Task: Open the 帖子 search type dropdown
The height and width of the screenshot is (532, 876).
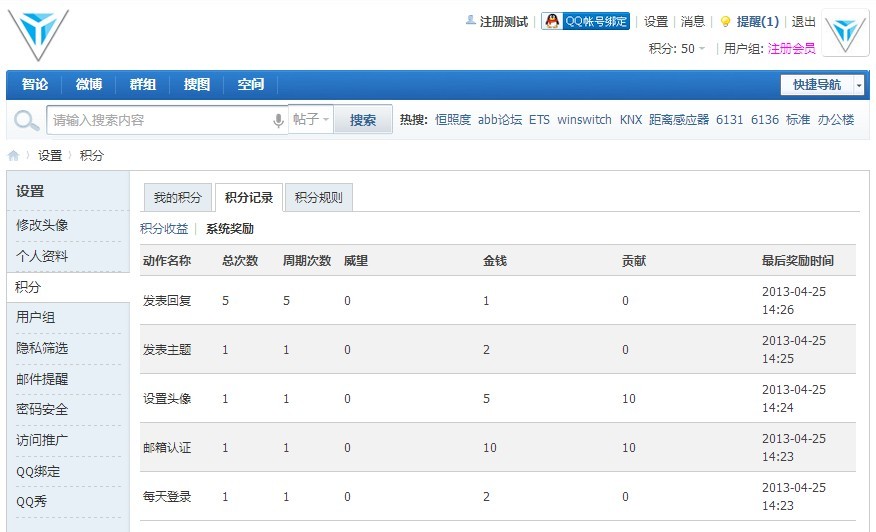Action: click(x=311, y=120)
